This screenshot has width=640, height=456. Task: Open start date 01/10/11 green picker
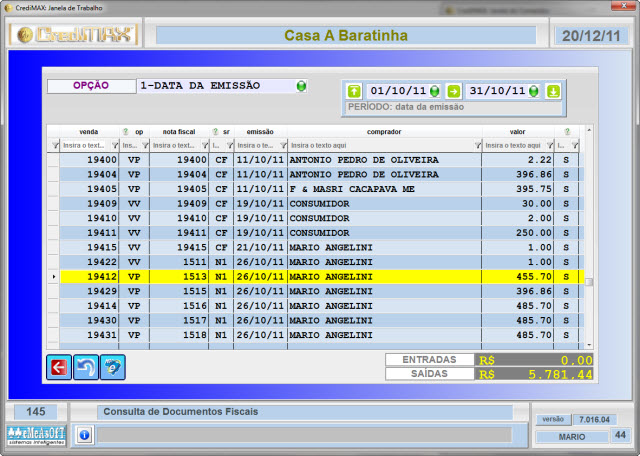tap(435, 91)
